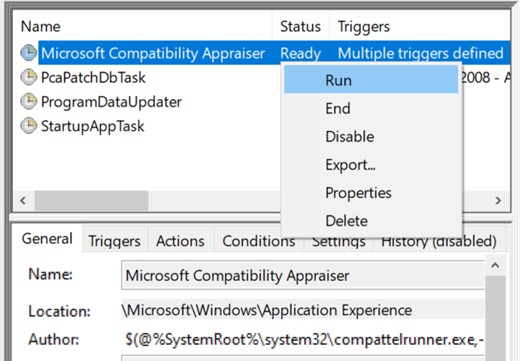Choose Delete from the context menu
This screenshot has width=520, height=361.
point(371,221)
